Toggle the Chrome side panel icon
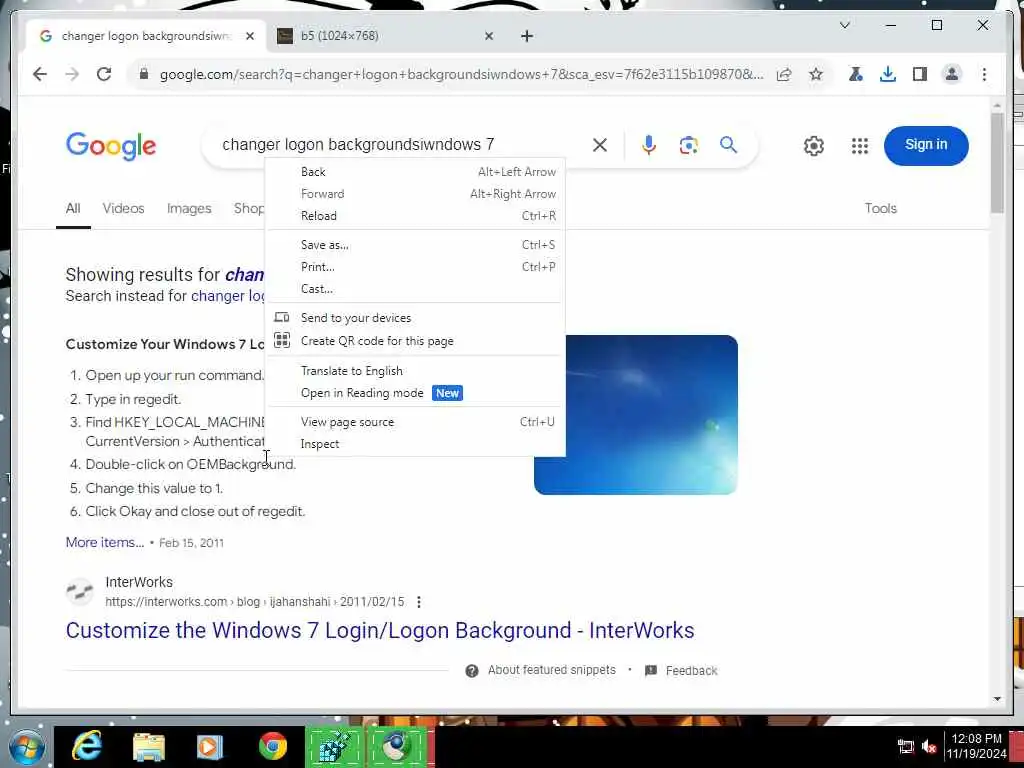The width and height of the screenshot is (1024, 768). [x=920, y=74]
